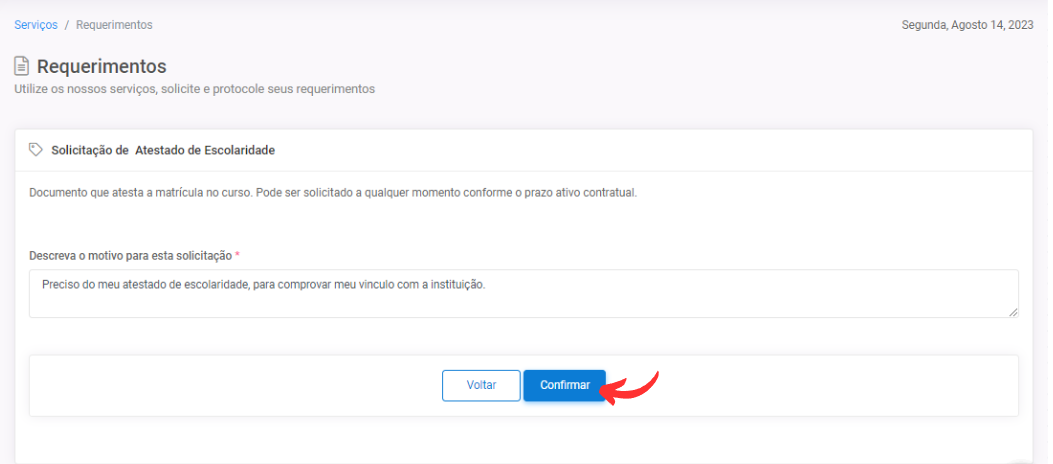Click the Documento que atesta description text

pos(332,192)
